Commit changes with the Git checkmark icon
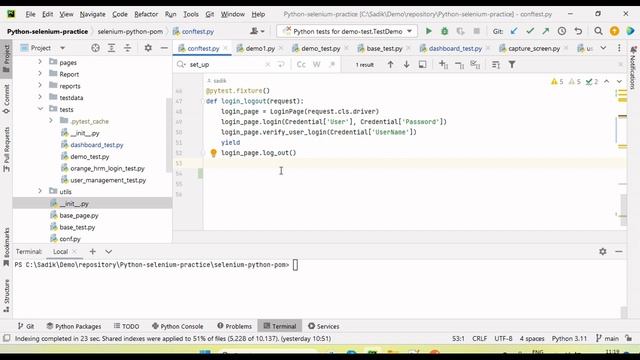The width and height of the screenshot is (640, 360). tap(530, 31)
